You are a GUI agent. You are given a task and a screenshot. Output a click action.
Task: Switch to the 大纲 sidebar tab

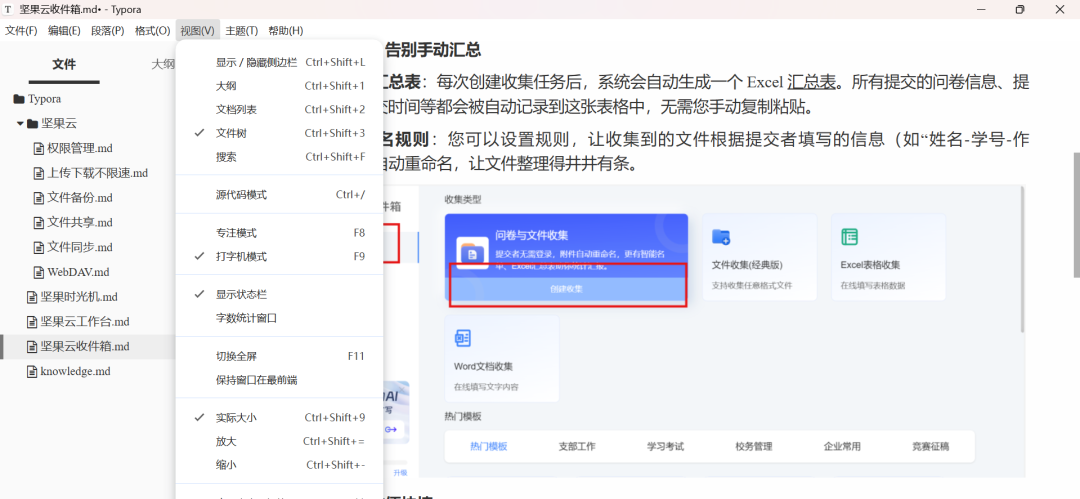click(163, 64)
